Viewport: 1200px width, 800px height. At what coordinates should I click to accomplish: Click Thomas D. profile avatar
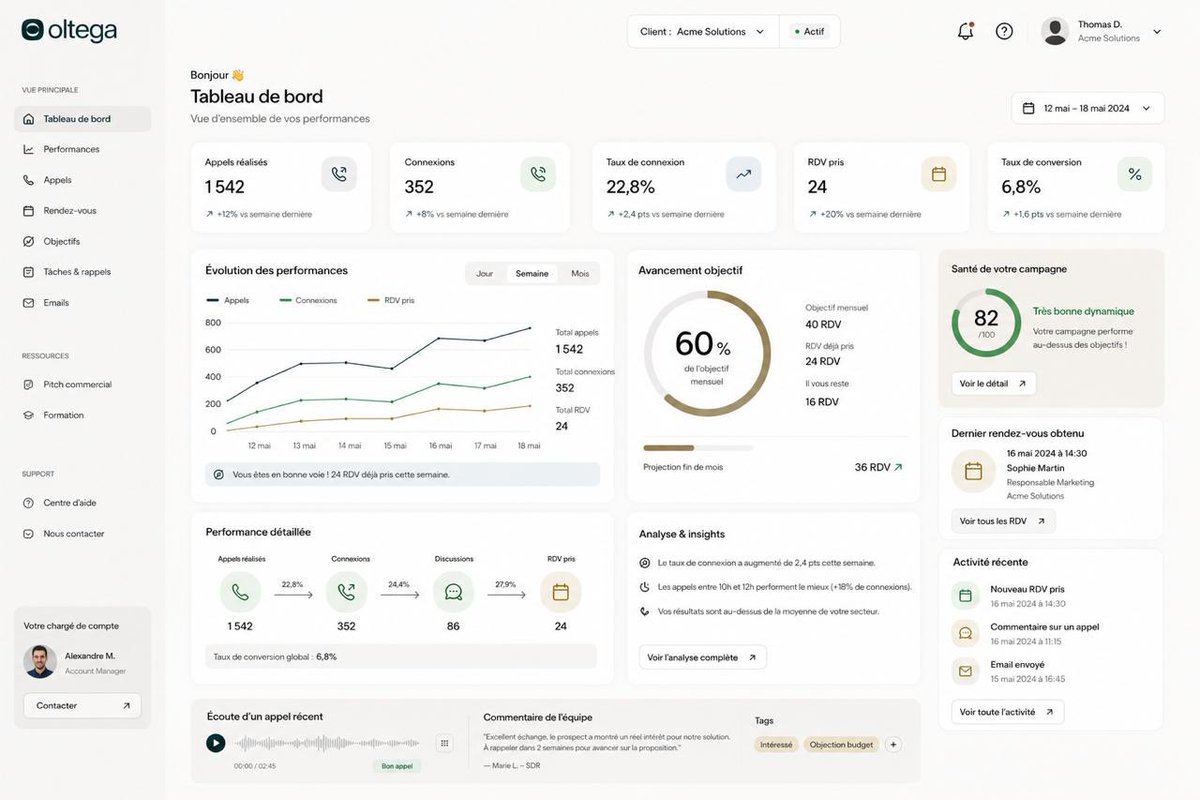[x=1055, y=31]
